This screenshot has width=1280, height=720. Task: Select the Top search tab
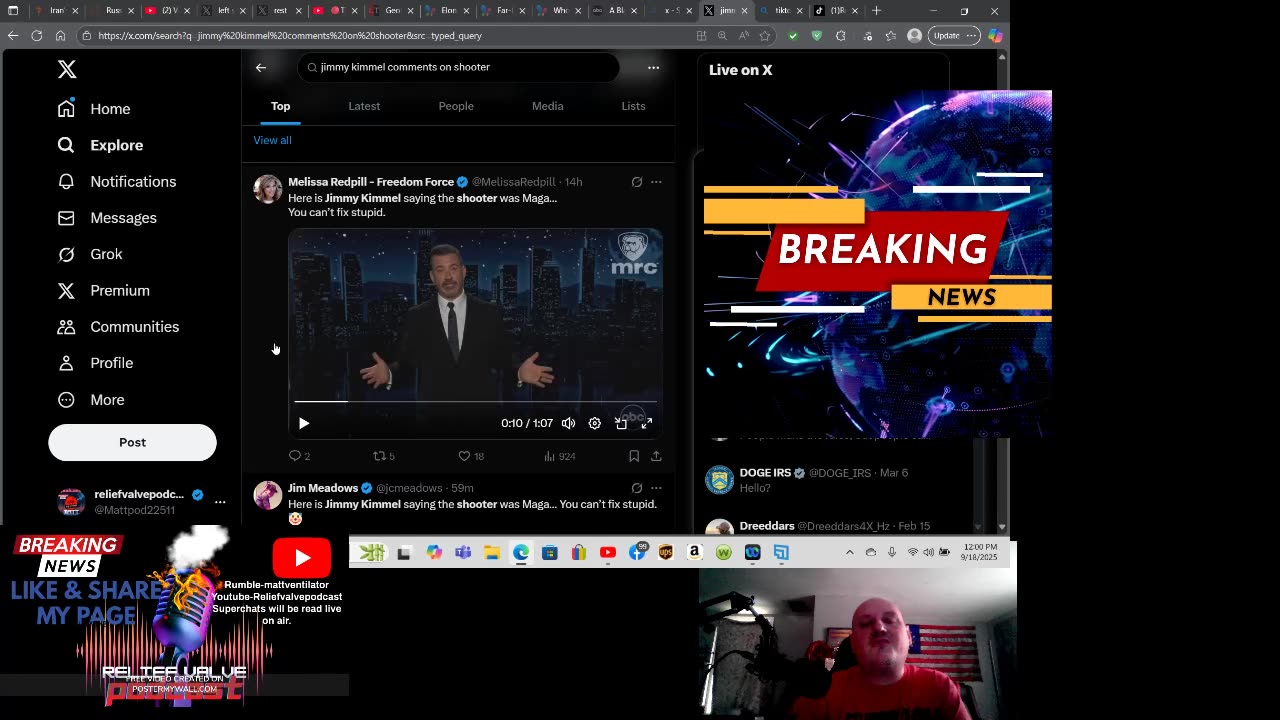[x=280, y=106]
